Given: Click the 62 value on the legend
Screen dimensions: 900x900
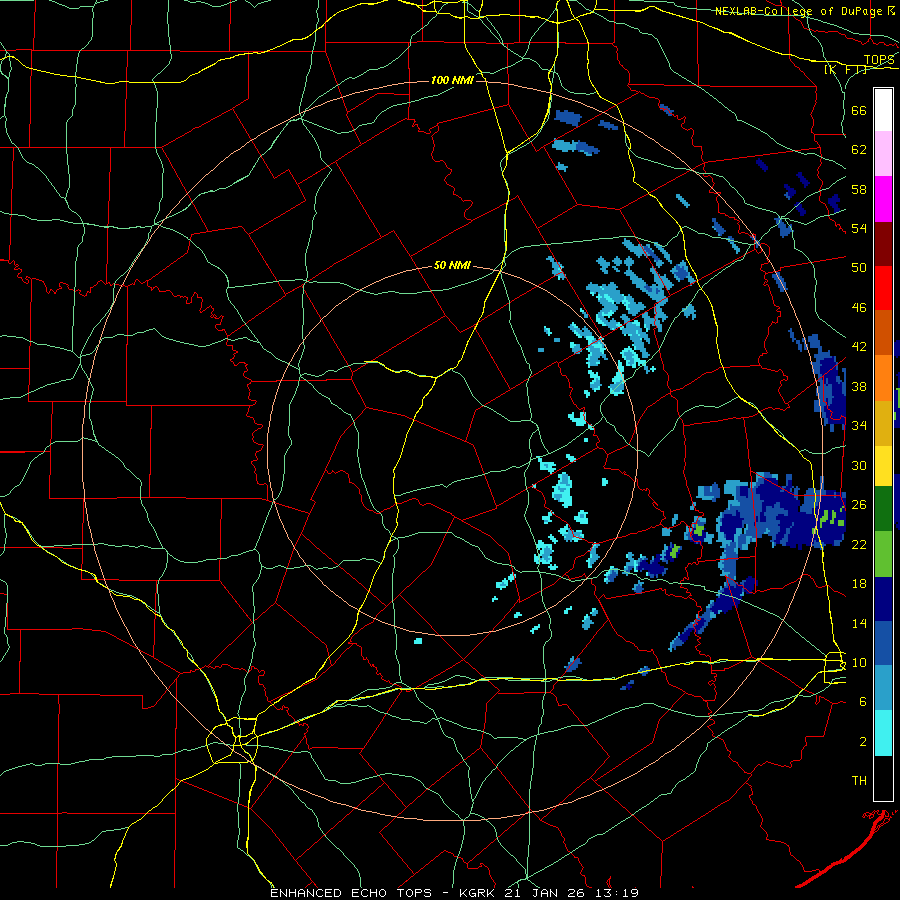Looking at the screenshot, I should (859, 150).
